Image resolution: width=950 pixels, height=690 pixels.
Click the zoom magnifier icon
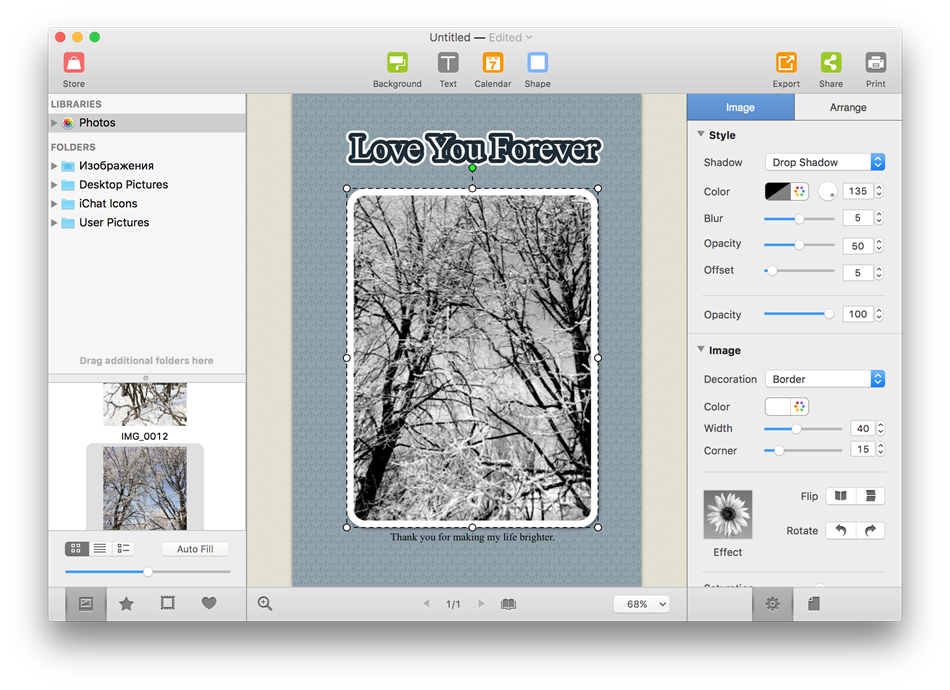(x=265, y=603)
